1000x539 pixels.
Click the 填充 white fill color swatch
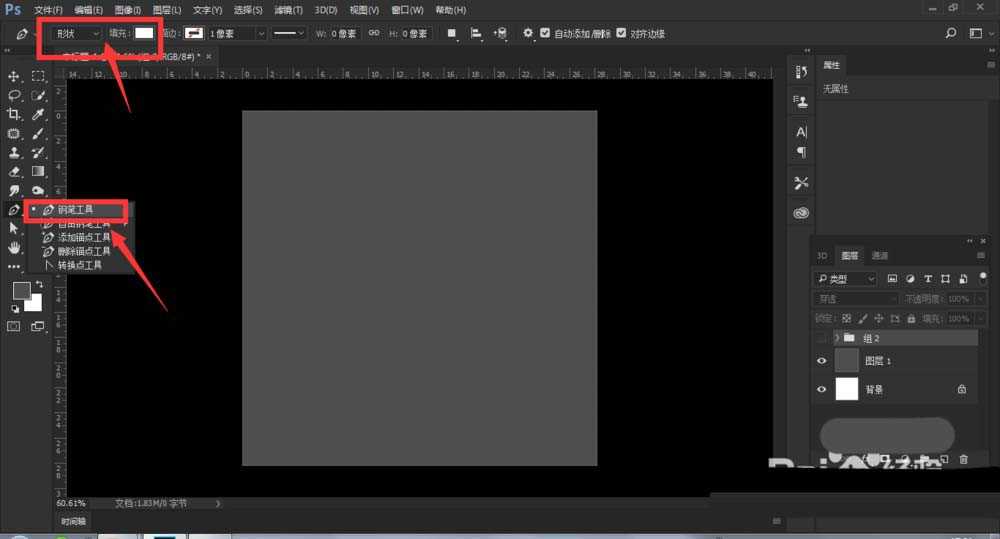coord(145,33)
